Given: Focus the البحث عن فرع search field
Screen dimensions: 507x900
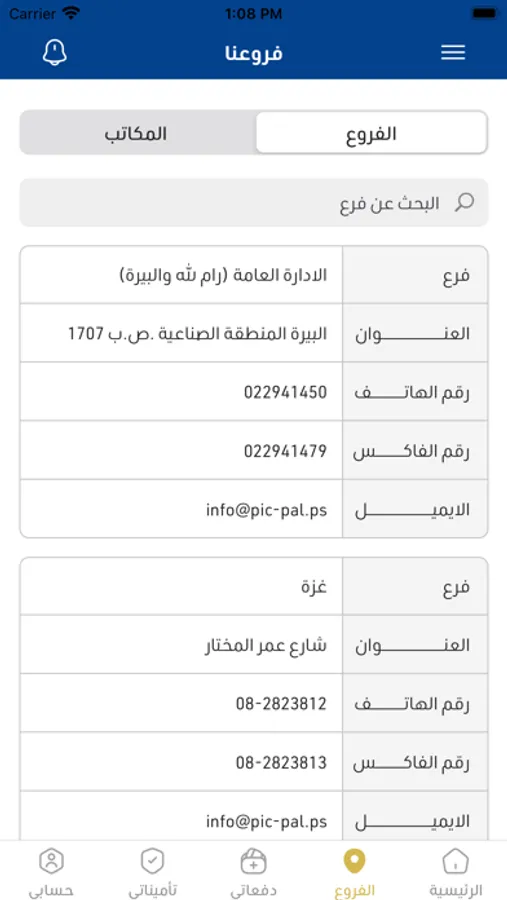Looking at the screenshot, I should click(254, 203).
